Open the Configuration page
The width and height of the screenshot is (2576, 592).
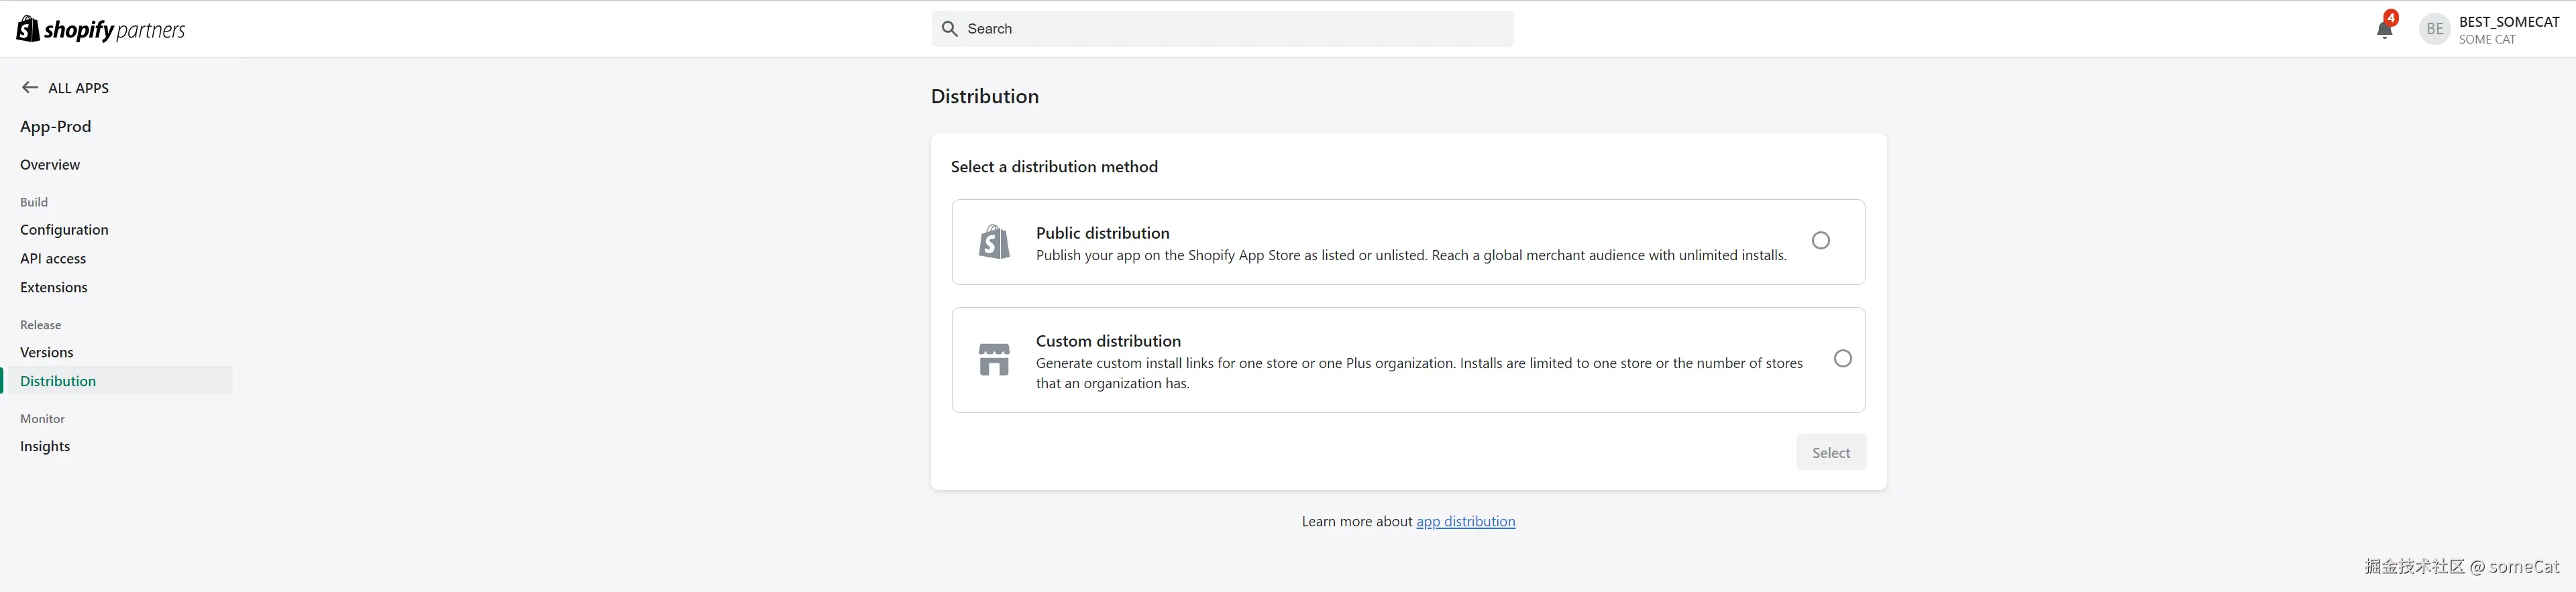(x=64, y=230)
